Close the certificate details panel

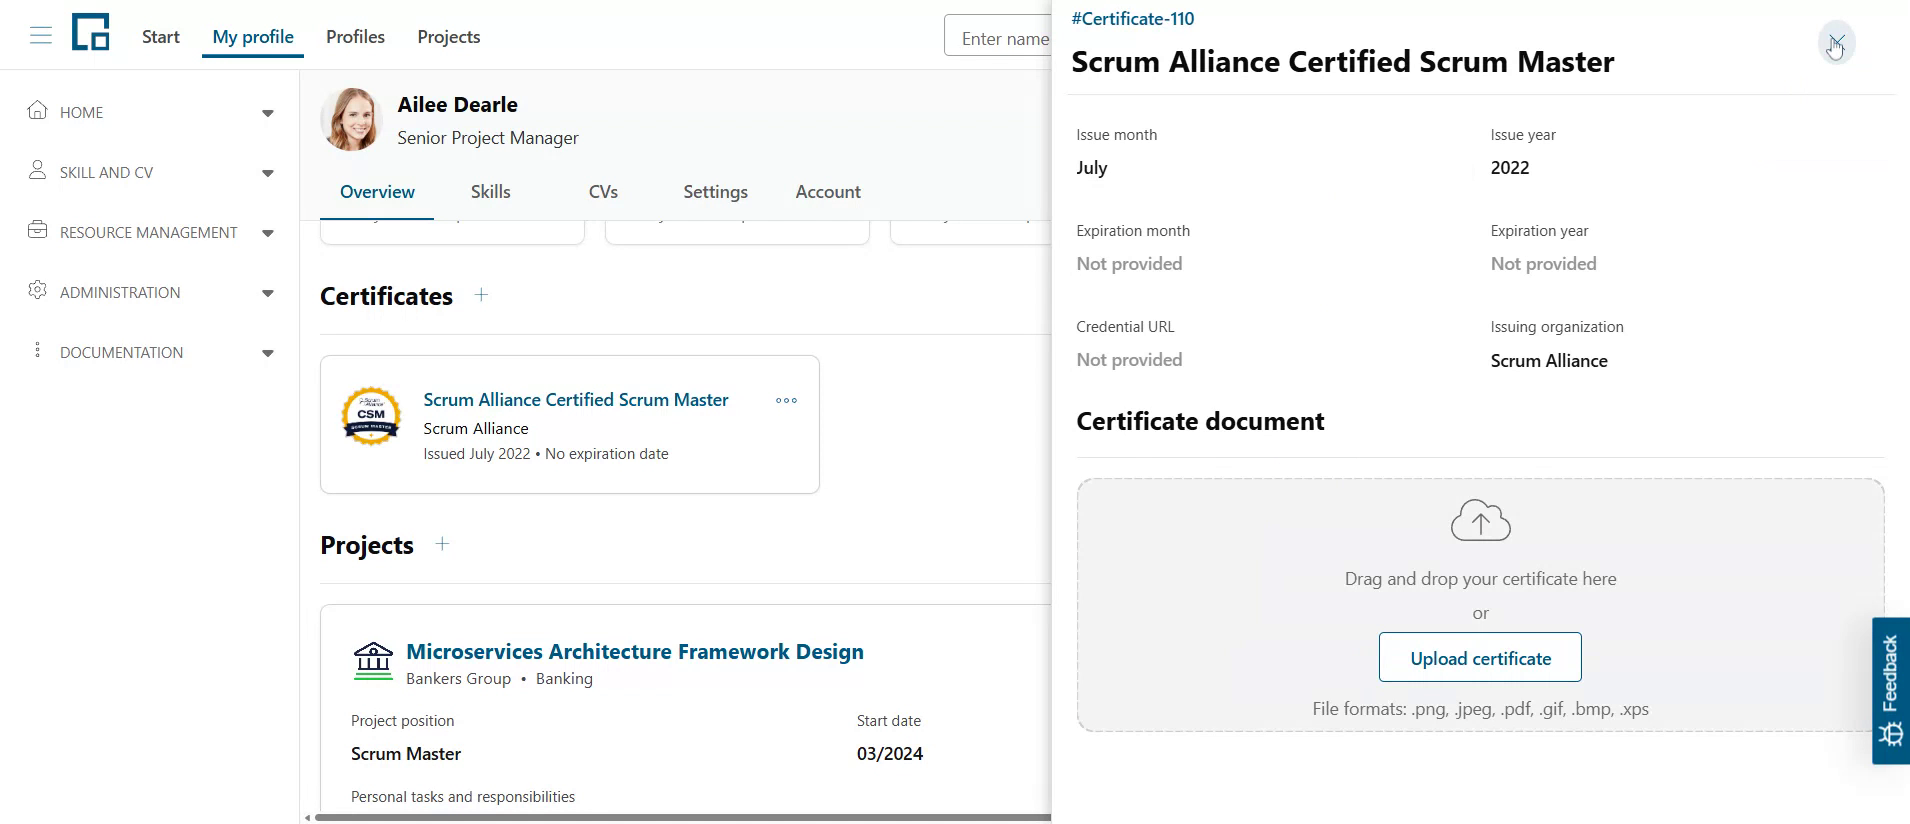point(1836,43)
